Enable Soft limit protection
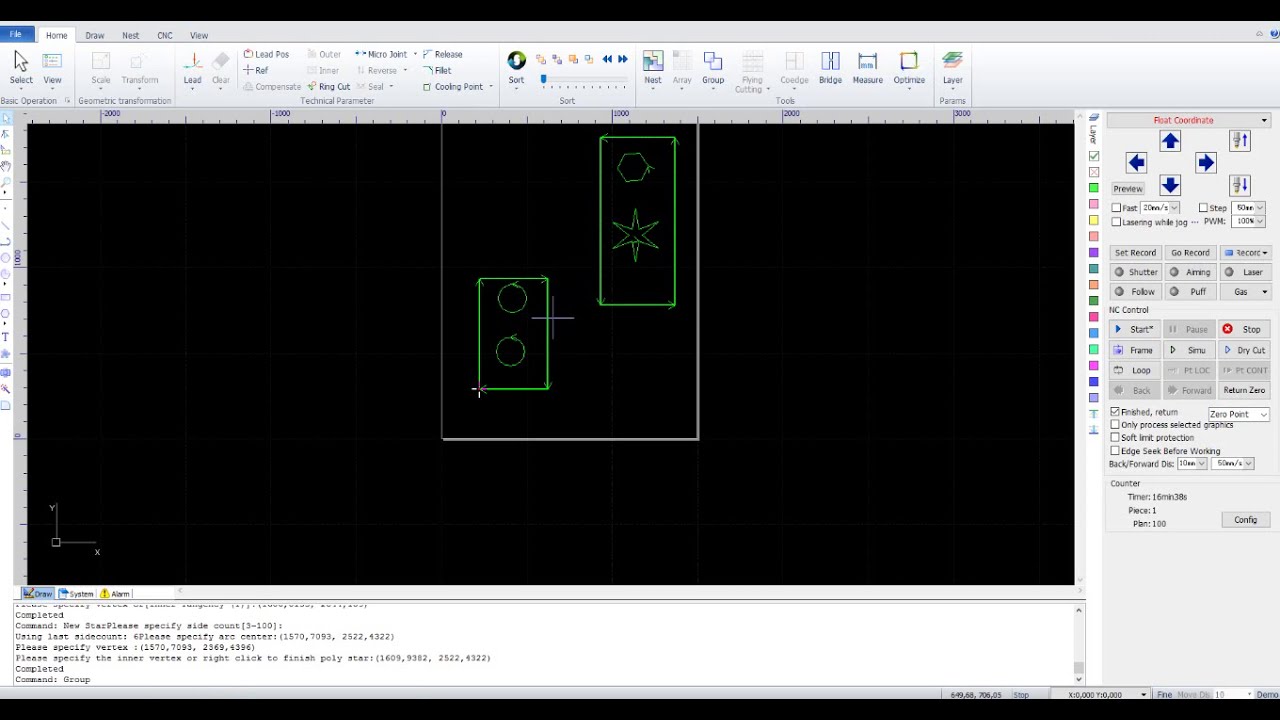The width and height of the screenshot is (1280, 720). (x=1115, y=438)
